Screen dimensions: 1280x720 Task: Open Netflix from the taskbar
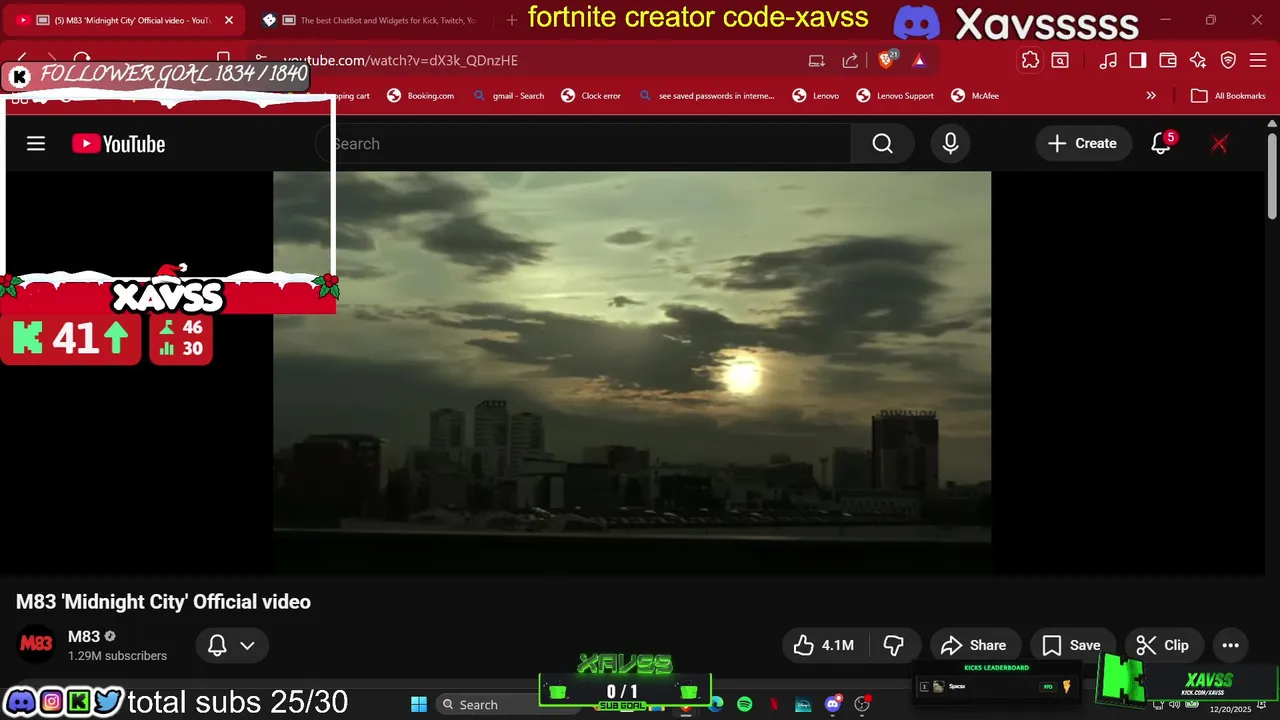[x=774, y=704]
